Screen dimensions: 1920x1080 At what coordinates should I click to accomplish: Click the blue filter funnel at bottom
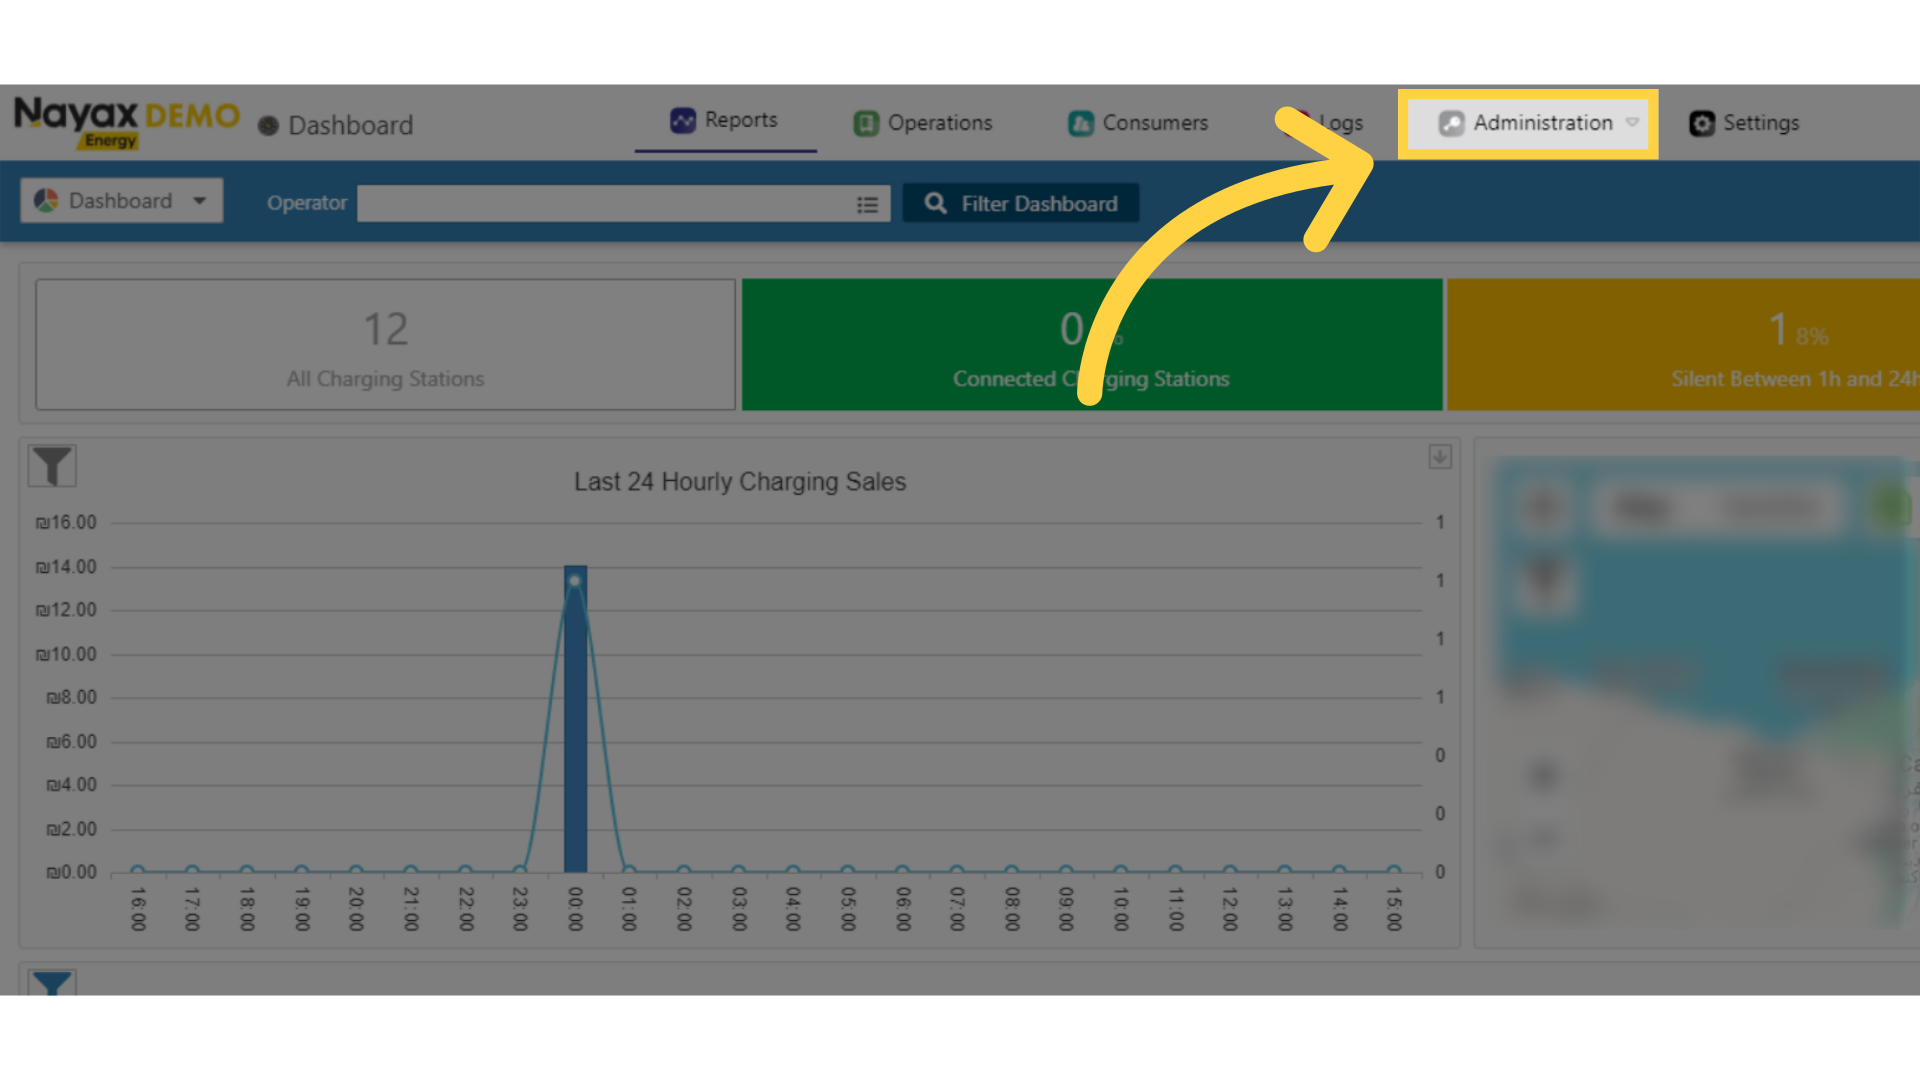point(52,982)
